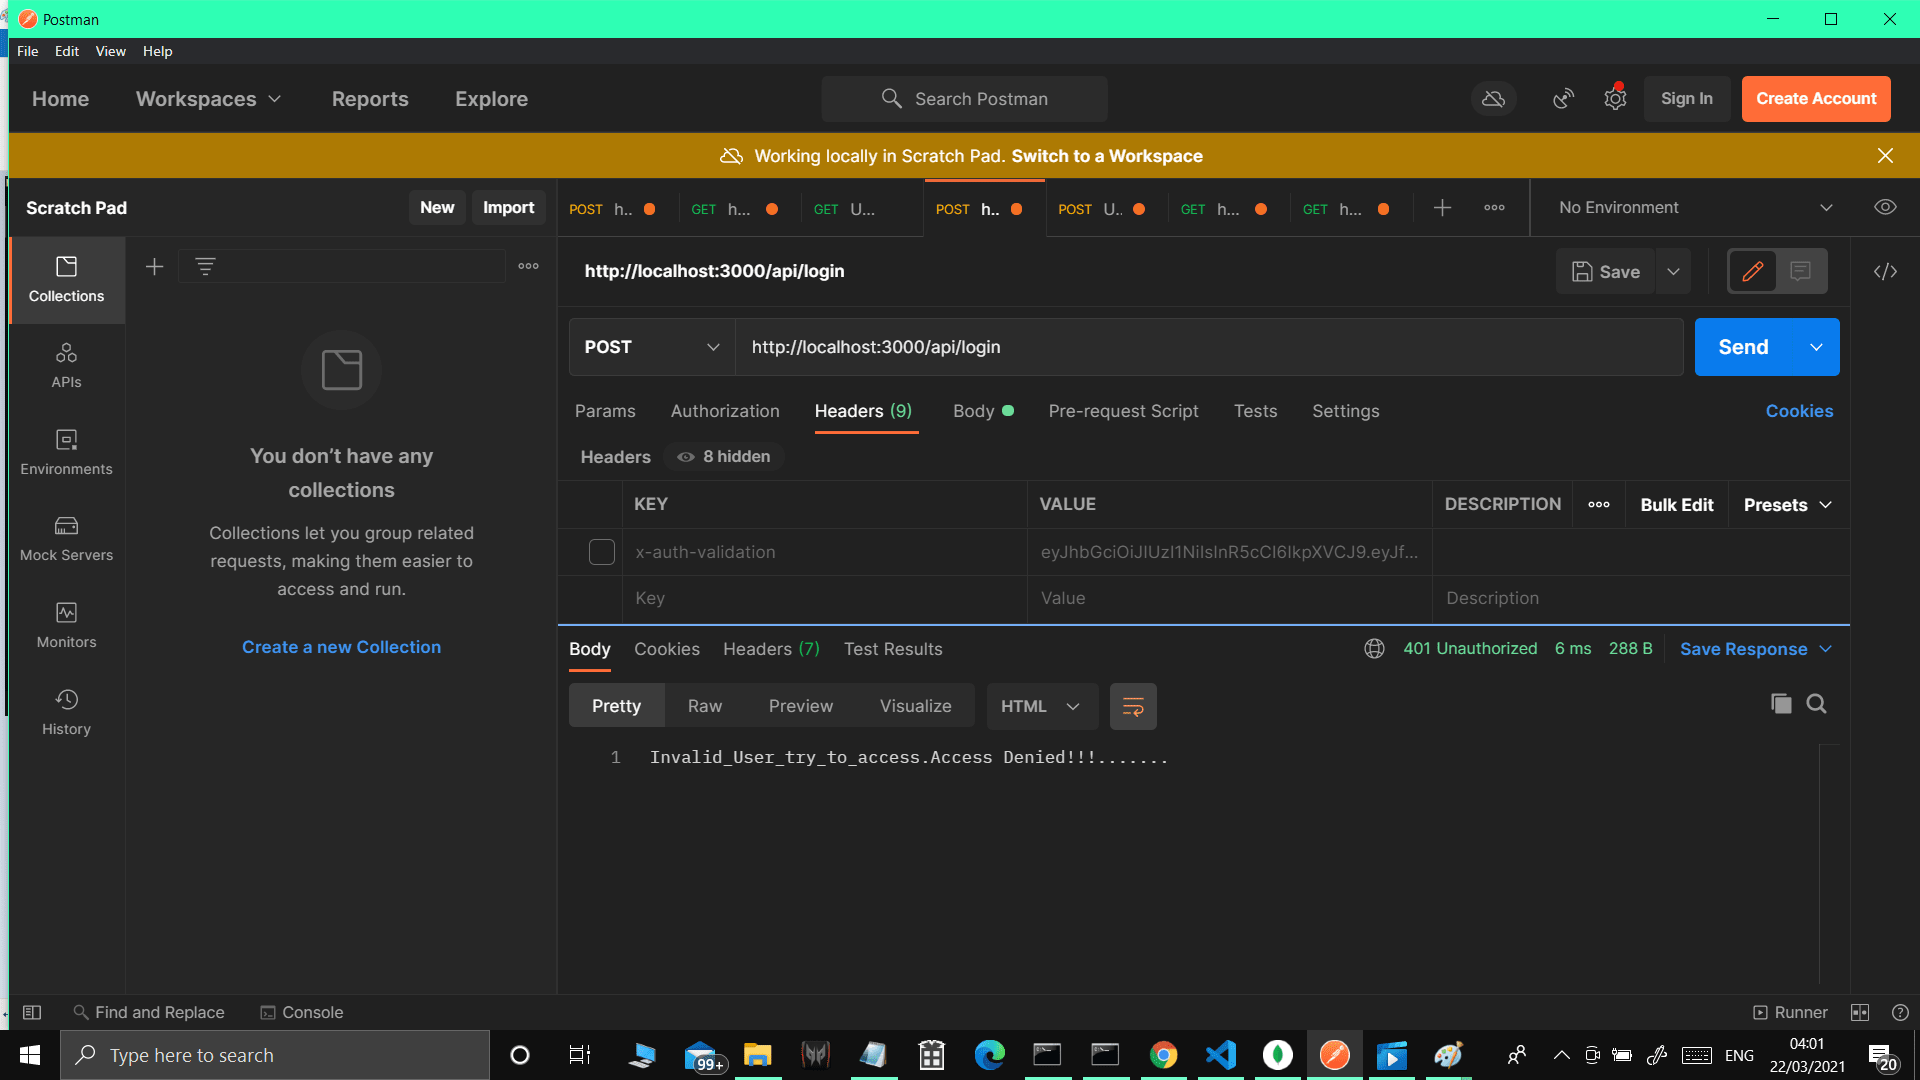
Task: Click the satellite capture requests icon
Action: [1563, 99]
